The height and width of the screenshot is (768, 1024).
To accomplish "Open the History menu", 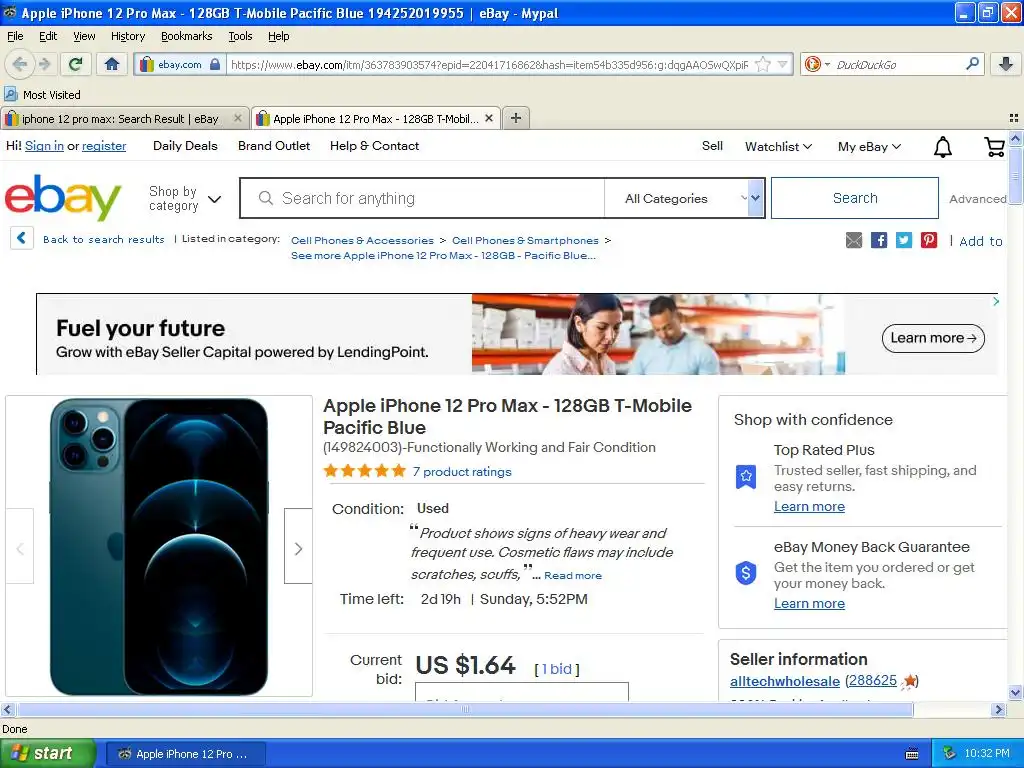I will click(127, 36).
